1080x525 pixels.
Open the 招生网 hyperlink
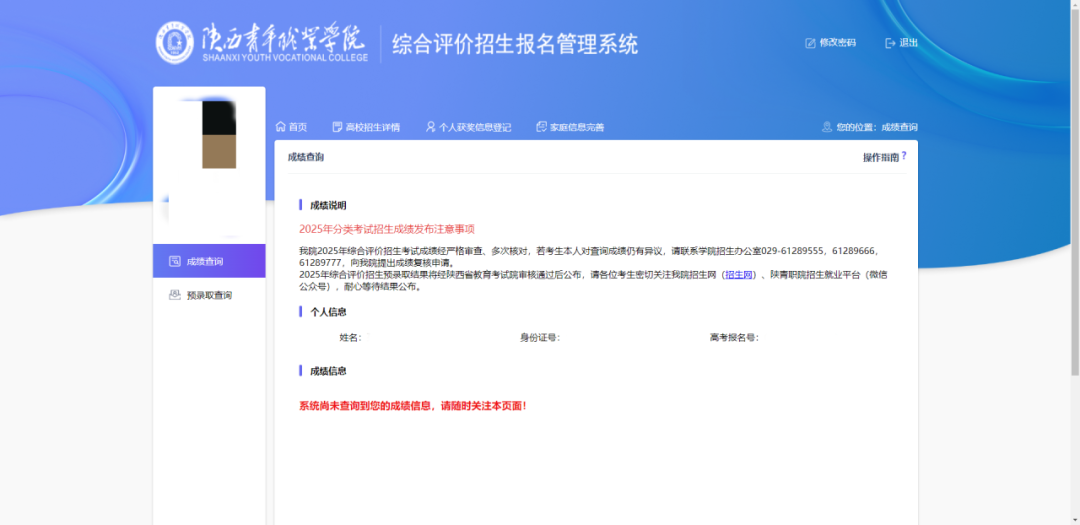pyautogui.click(x=738, y=275)
